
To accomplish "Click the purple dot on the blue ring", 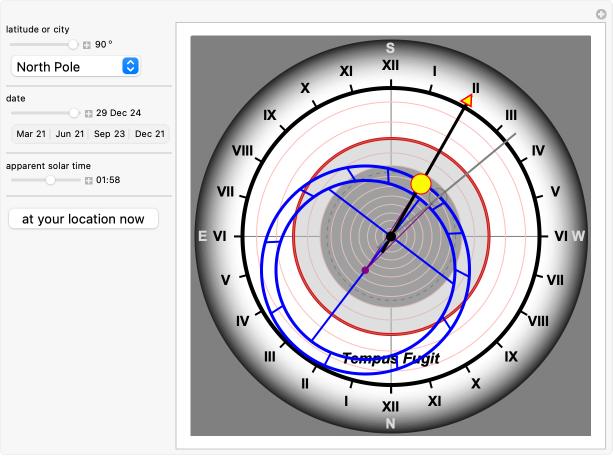I will 365,270.
